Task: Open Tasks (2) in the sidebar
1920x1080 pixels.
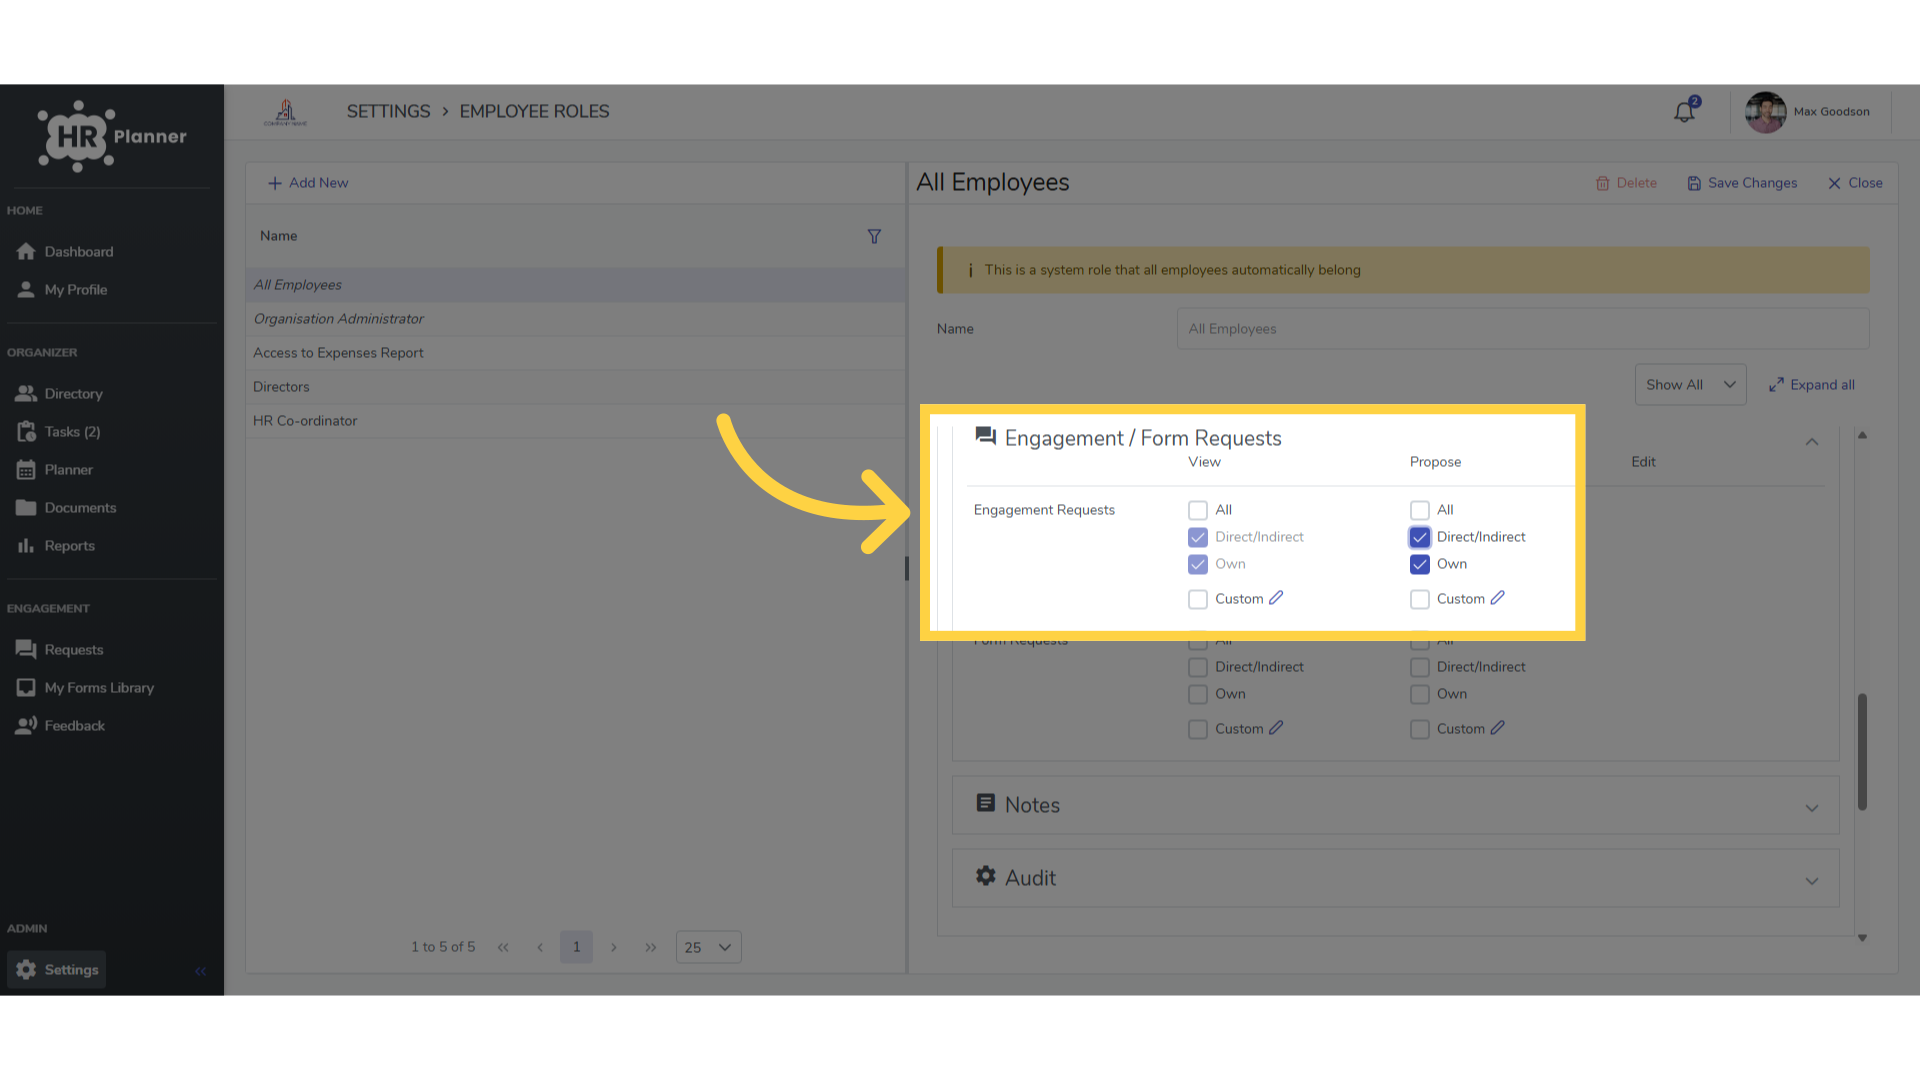Action: pyautogui.click(x=59, y=432)
